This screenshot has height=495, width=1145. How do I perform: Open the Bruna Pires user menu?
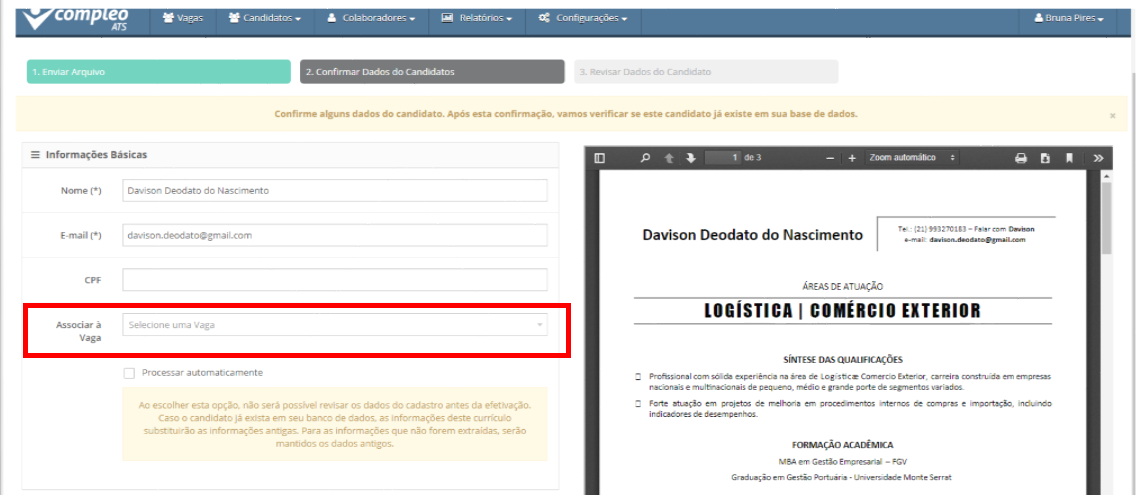1068,18
